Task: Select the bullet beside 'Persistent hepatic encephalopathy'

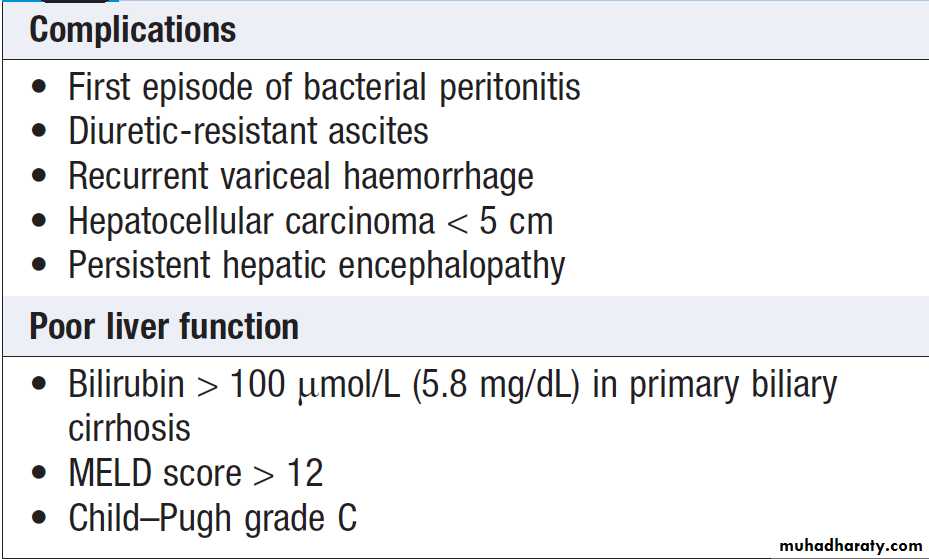Action: [39, 266]
